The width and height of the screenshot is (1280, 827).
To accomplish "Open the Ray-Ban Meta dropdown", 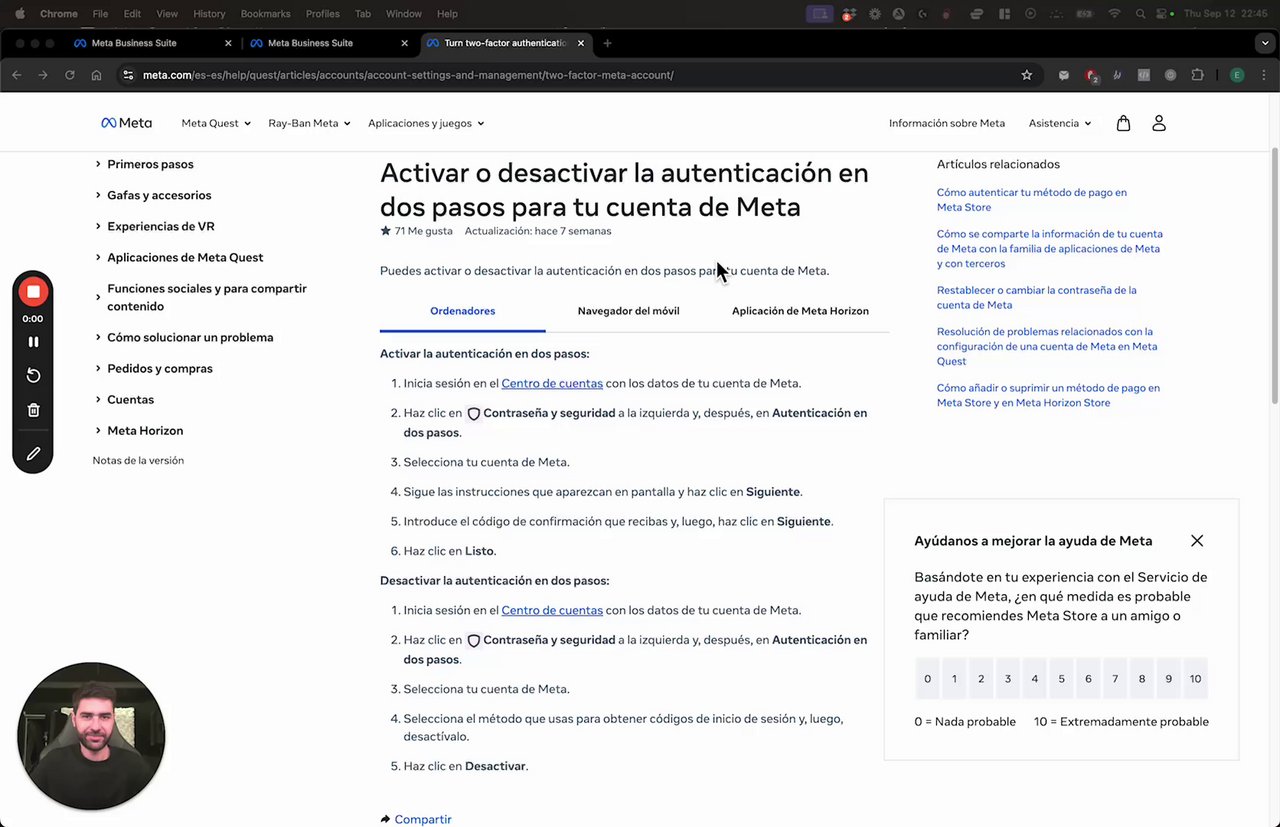I will point(309,123).
